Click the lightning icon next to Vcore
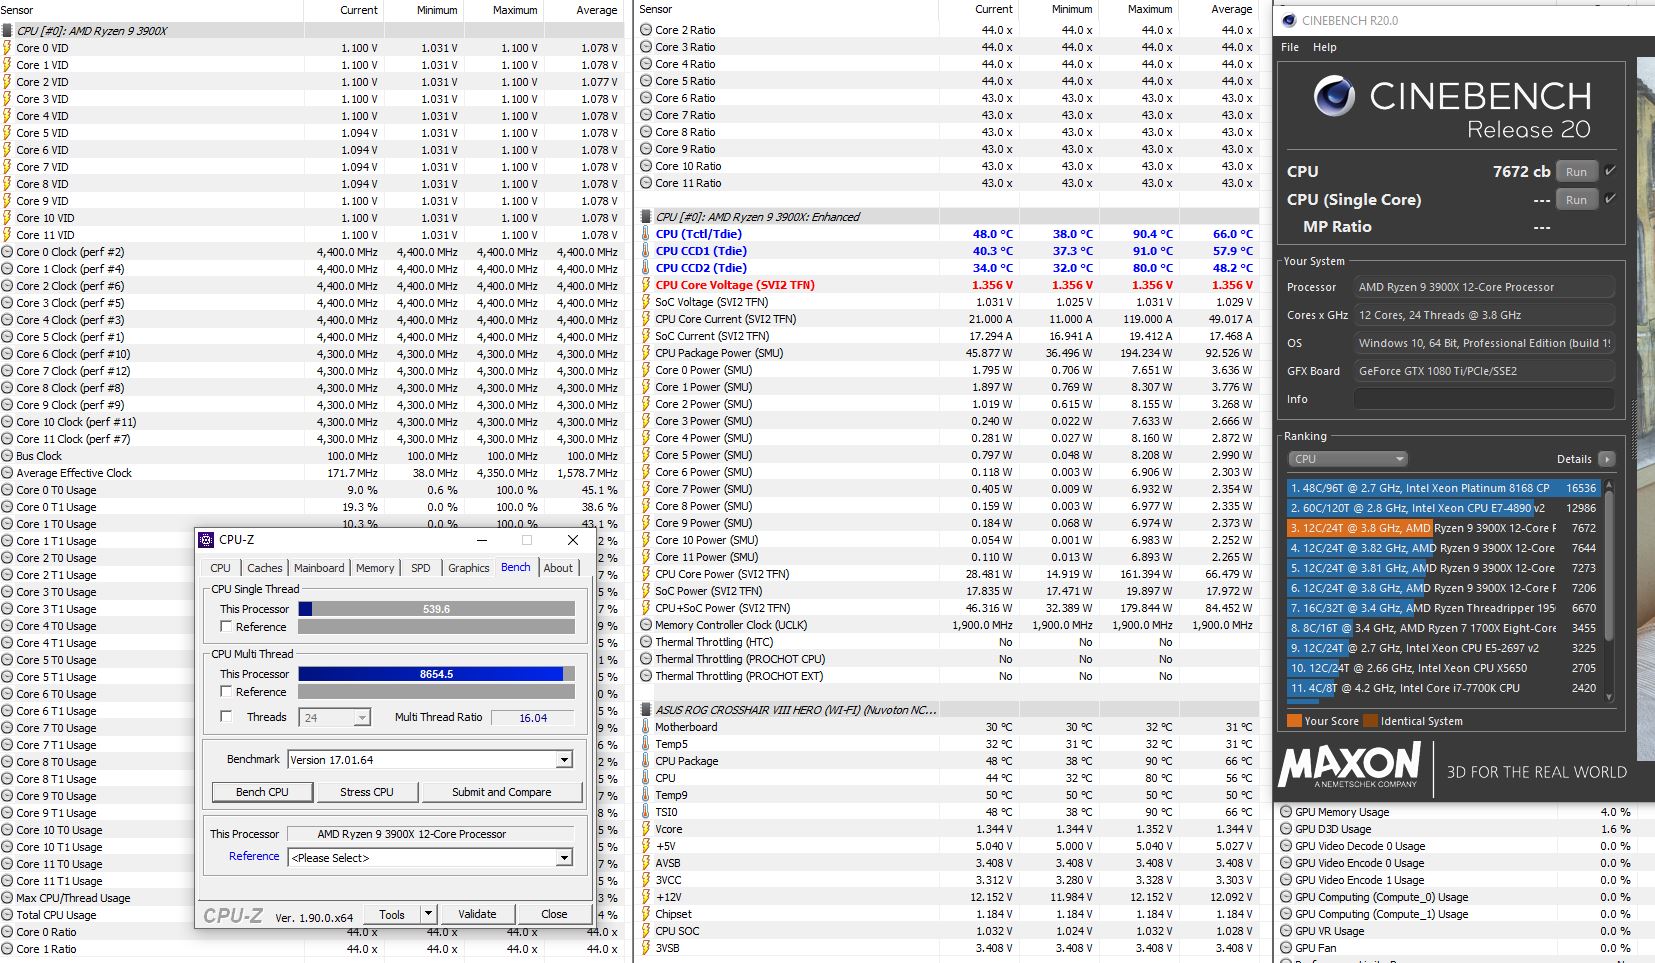Image resolution: width=1655 pixels, height=963 pixels. tap(646, 829)
